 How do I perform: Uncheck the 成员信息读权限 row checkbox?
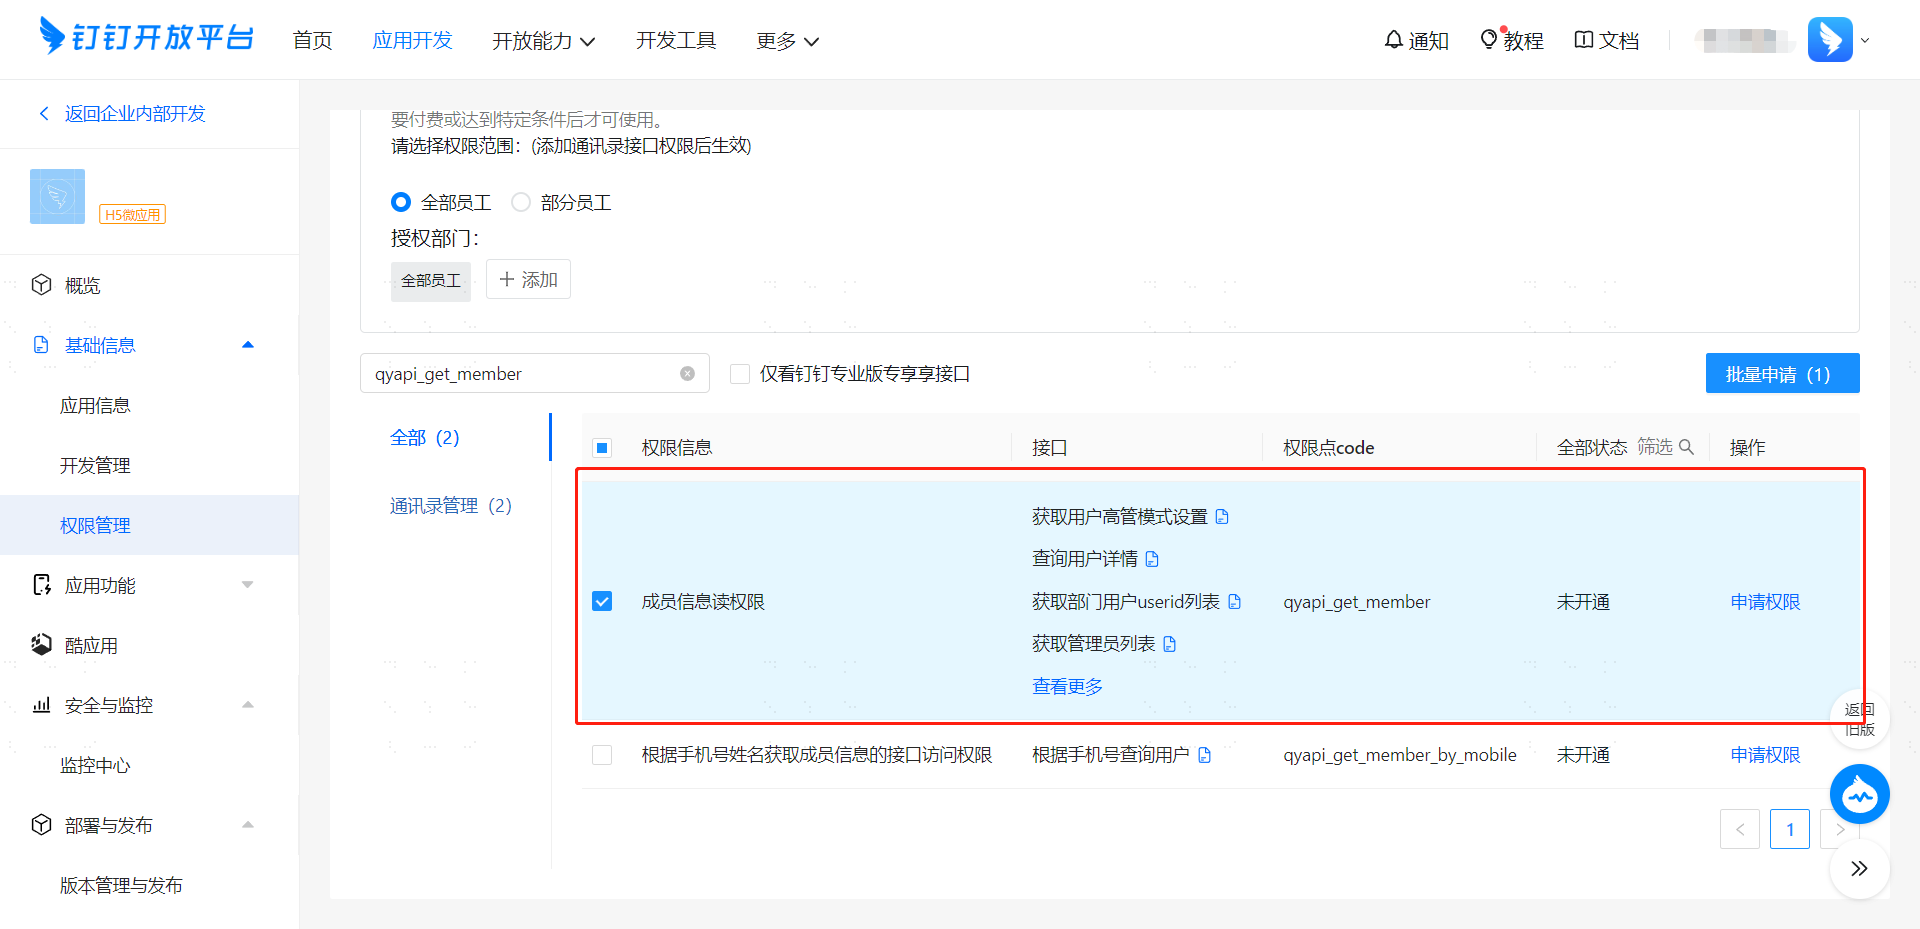(x=602, y=601)
